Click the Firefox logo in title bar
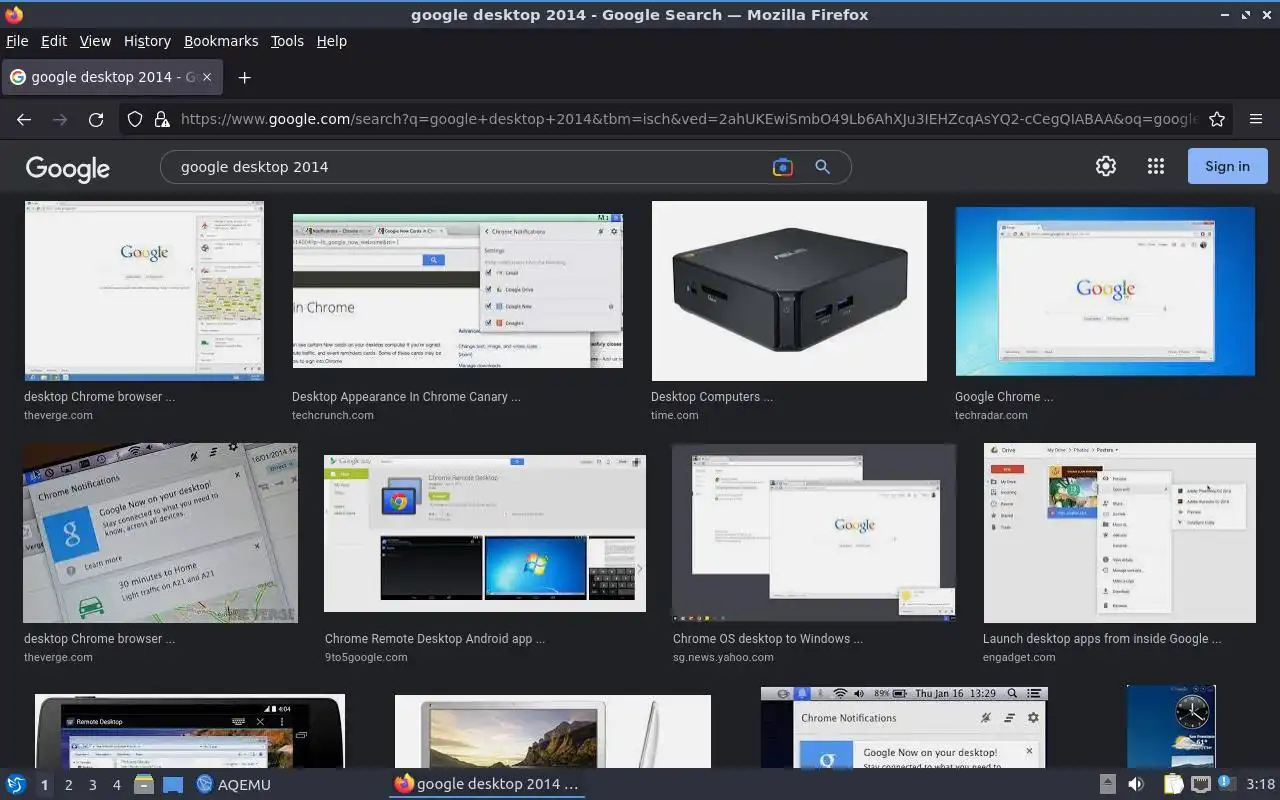 tap(14, 14)
